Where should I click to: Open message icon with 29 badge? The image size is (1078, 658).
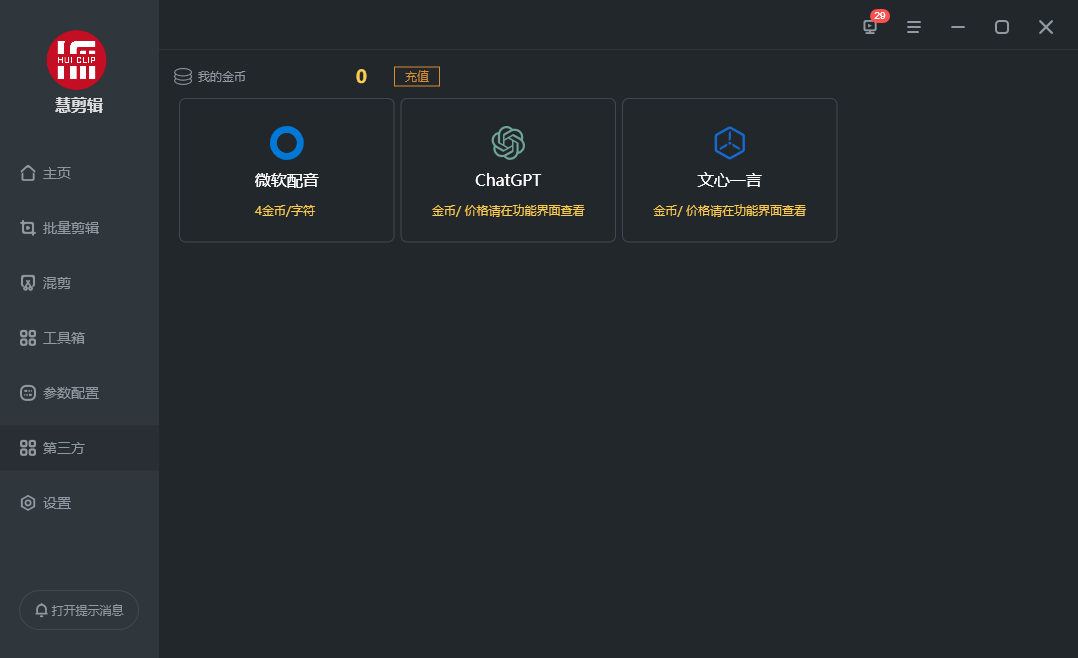(x=870, y=27)
